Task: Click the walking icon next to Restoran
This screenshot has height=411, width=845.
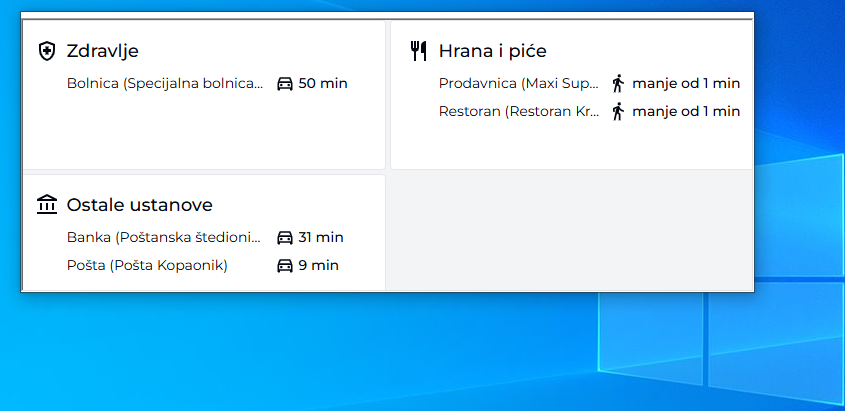Action: (x=618, y=112)
